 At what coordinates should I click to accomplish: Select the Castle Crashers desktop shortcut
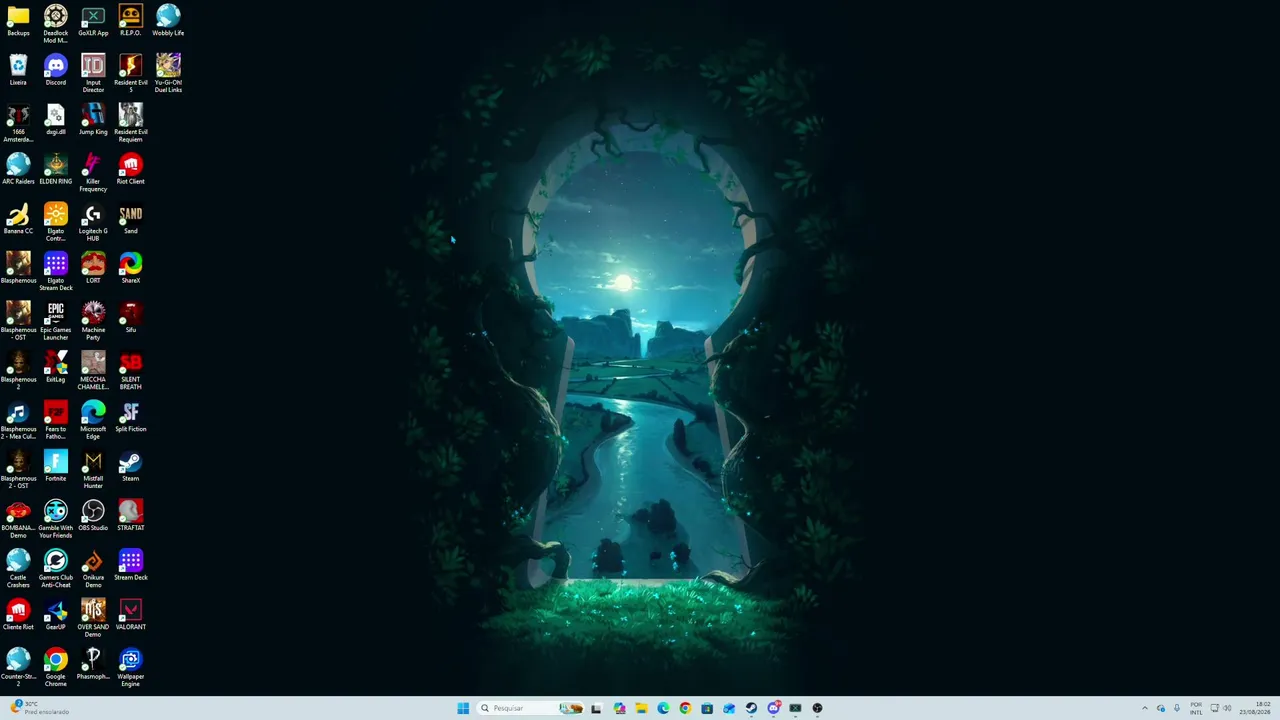click(x=18, y=569)
